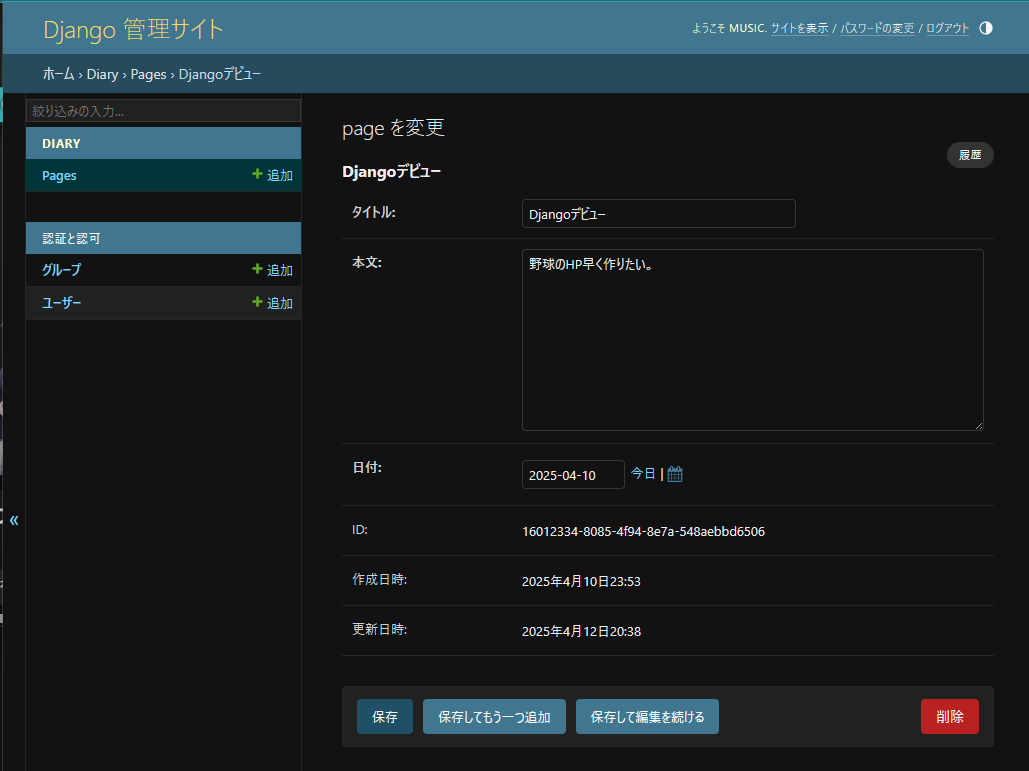Go to Diary in the breadcrumb

(x=102, y=74)
